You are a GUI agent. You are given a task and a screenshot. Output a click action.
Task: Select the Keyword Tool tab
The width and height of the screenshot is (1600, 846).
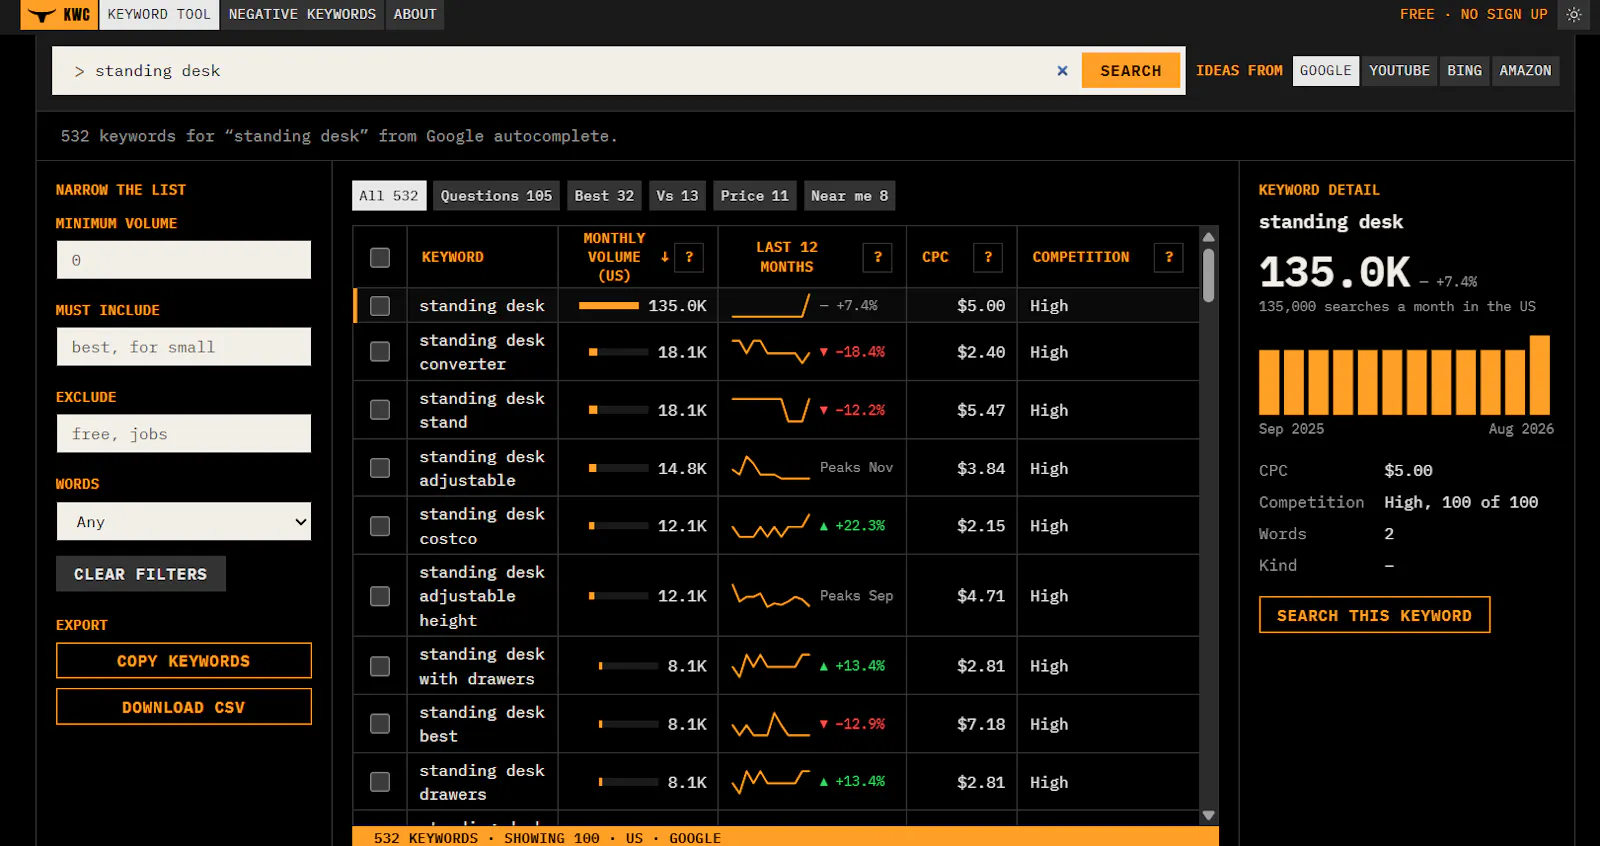(x=159, y=15)
